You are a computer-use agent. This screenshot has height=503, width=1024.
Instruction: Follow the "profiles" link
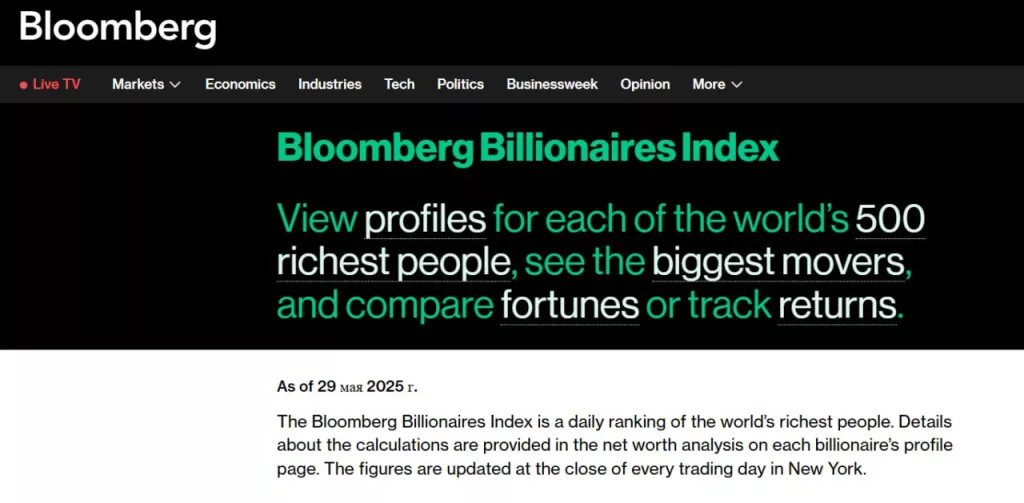click(425, 219)
